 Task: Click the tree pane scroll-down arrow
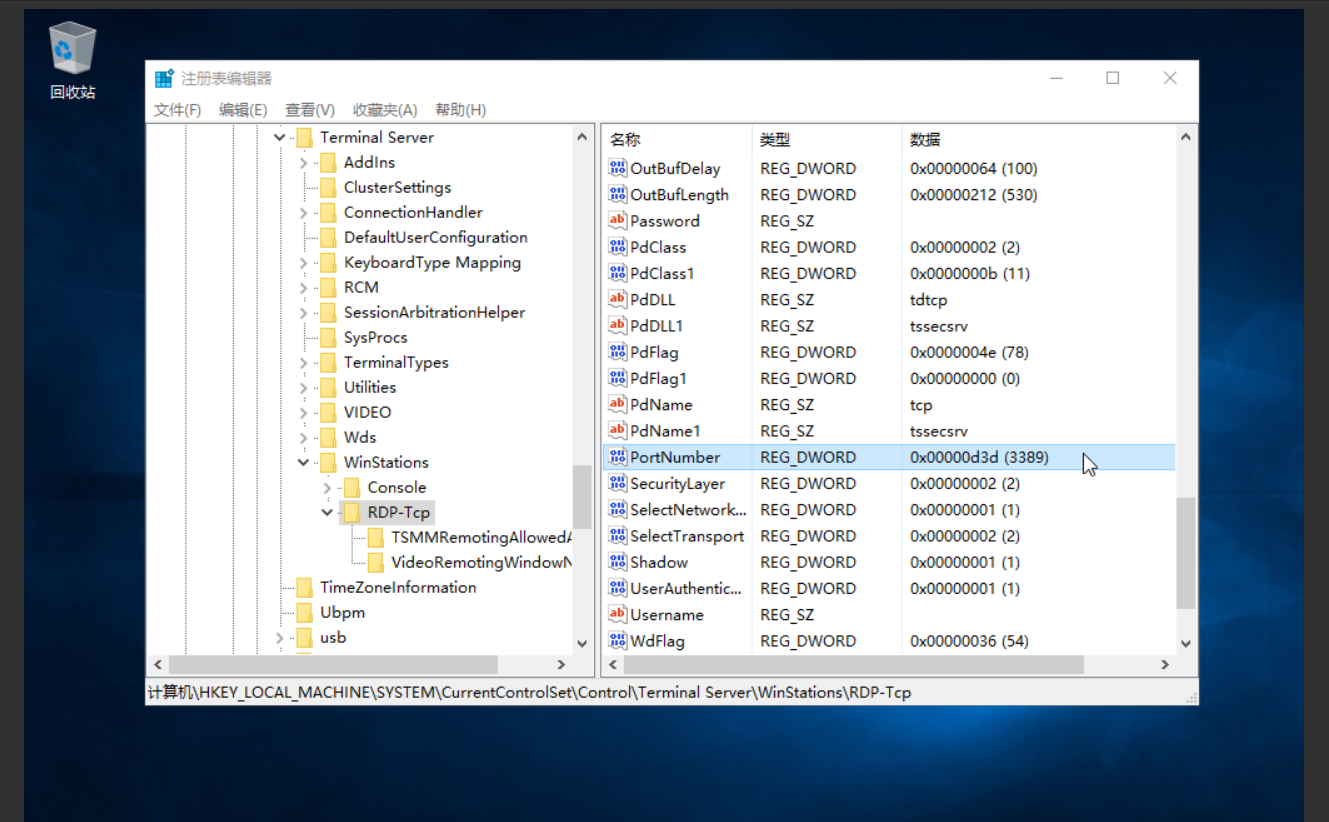pyautogui.click(x=582, y=643)
